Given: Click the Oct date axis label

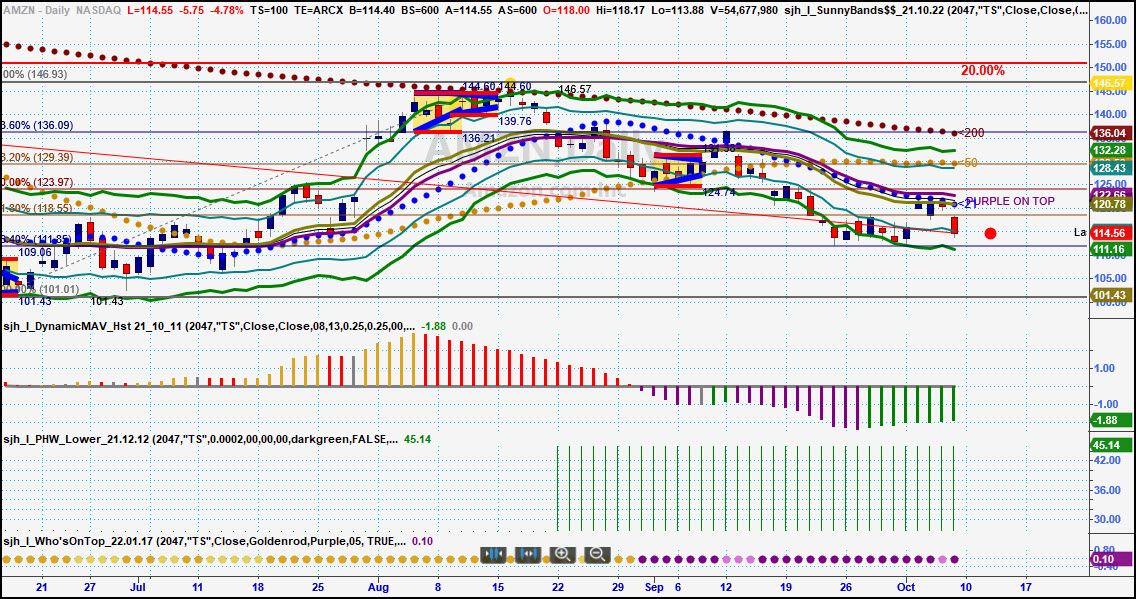Looking at the screenshot, I should 905,587.
